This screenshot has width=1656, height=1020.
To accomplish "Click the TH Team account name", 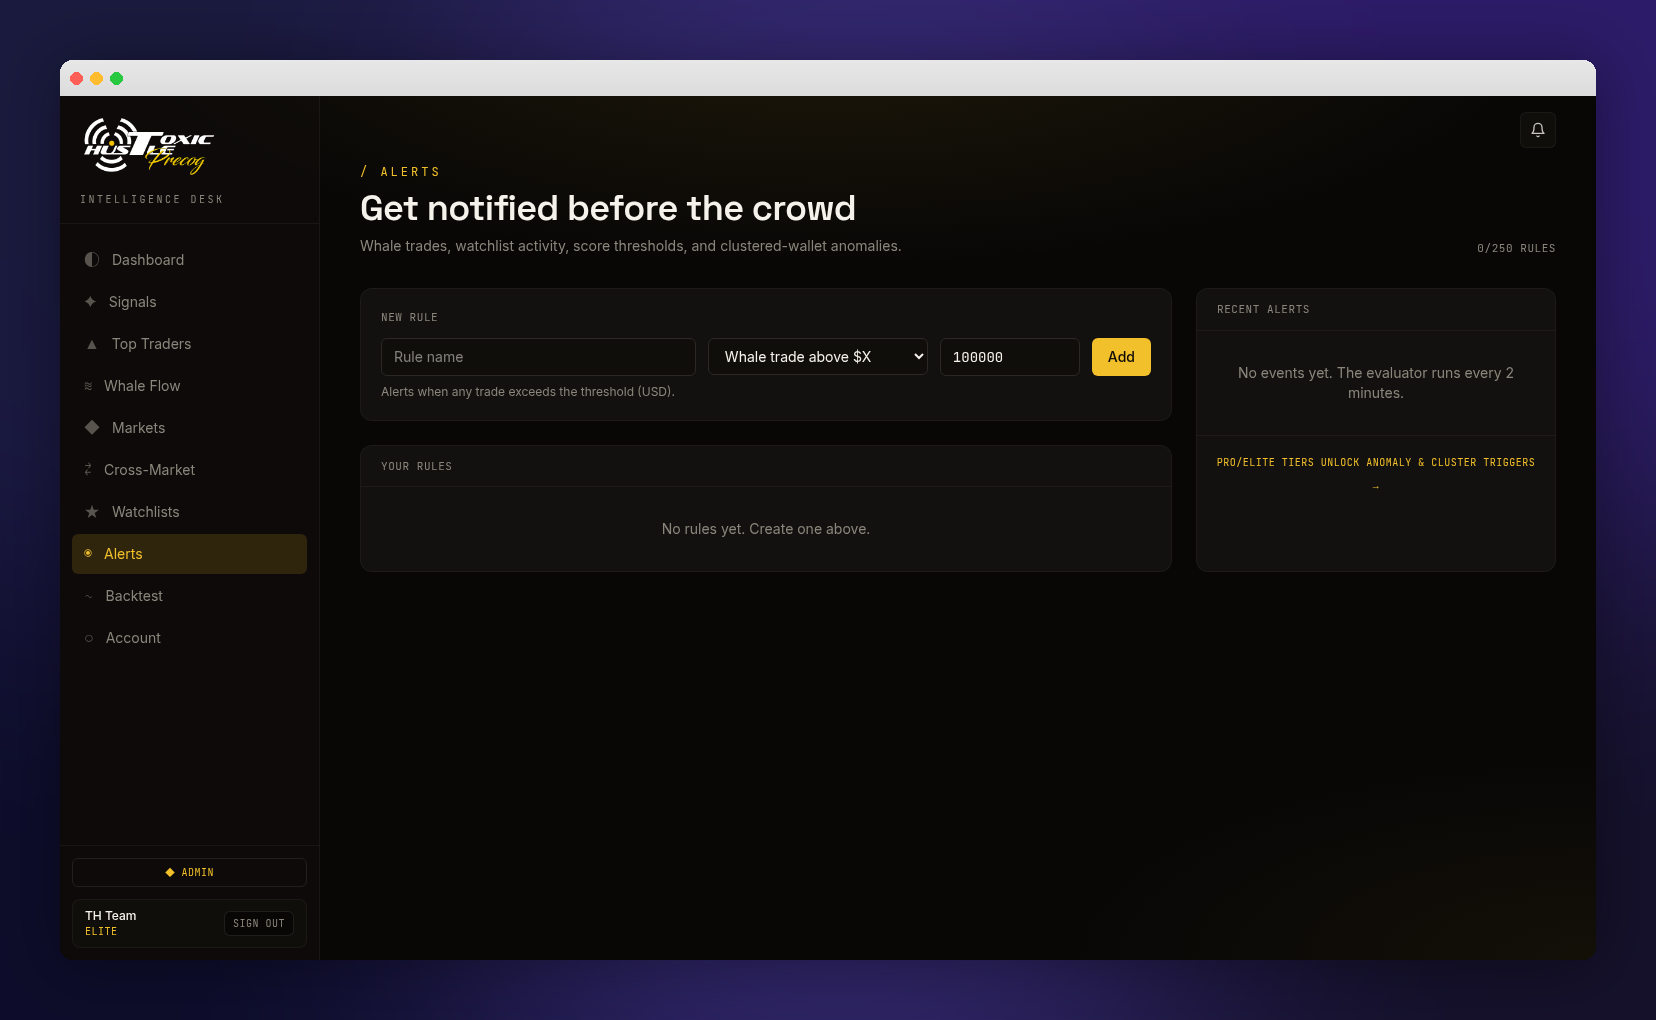I will tap(110, 915).
